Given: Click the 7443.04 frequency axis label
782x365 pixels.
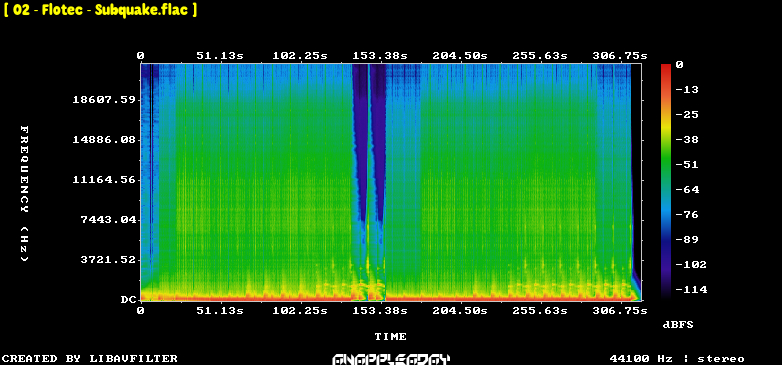Looking at the screenshot, I should click(x=108, y=219).
